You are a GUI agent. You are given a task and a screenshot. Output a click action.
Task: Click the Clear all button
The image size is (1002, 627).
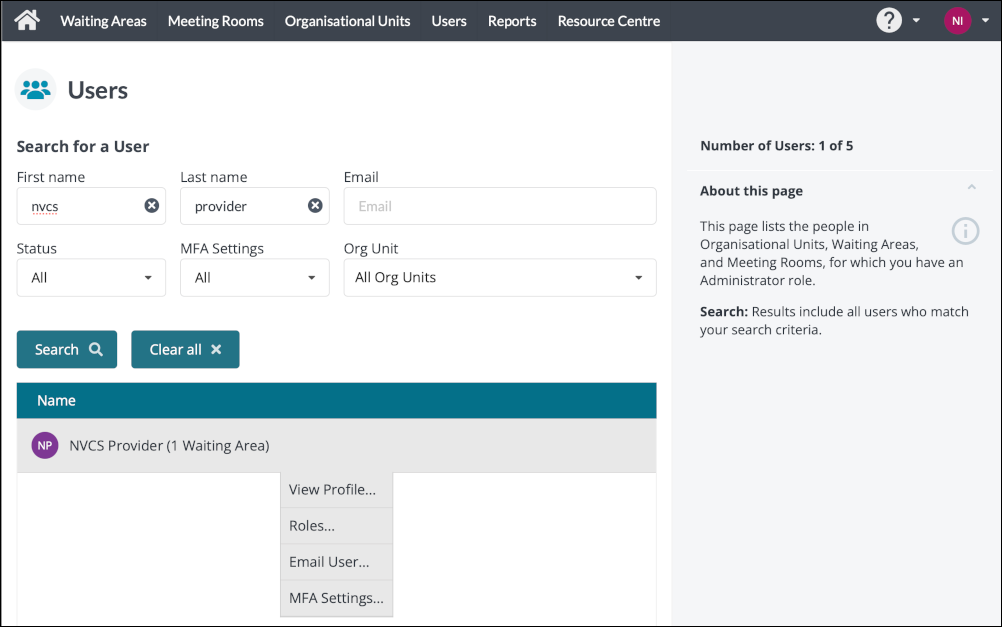click(185, 349)
